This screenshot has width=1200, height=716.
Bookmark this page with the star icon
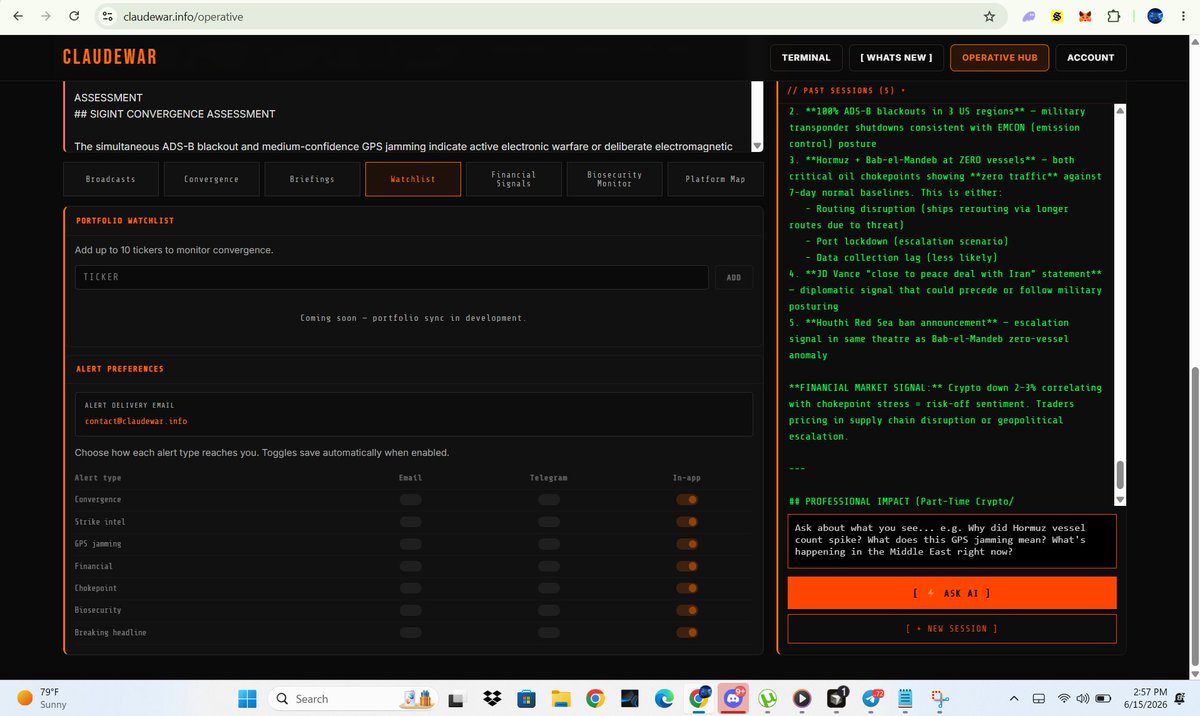[989, 16]
